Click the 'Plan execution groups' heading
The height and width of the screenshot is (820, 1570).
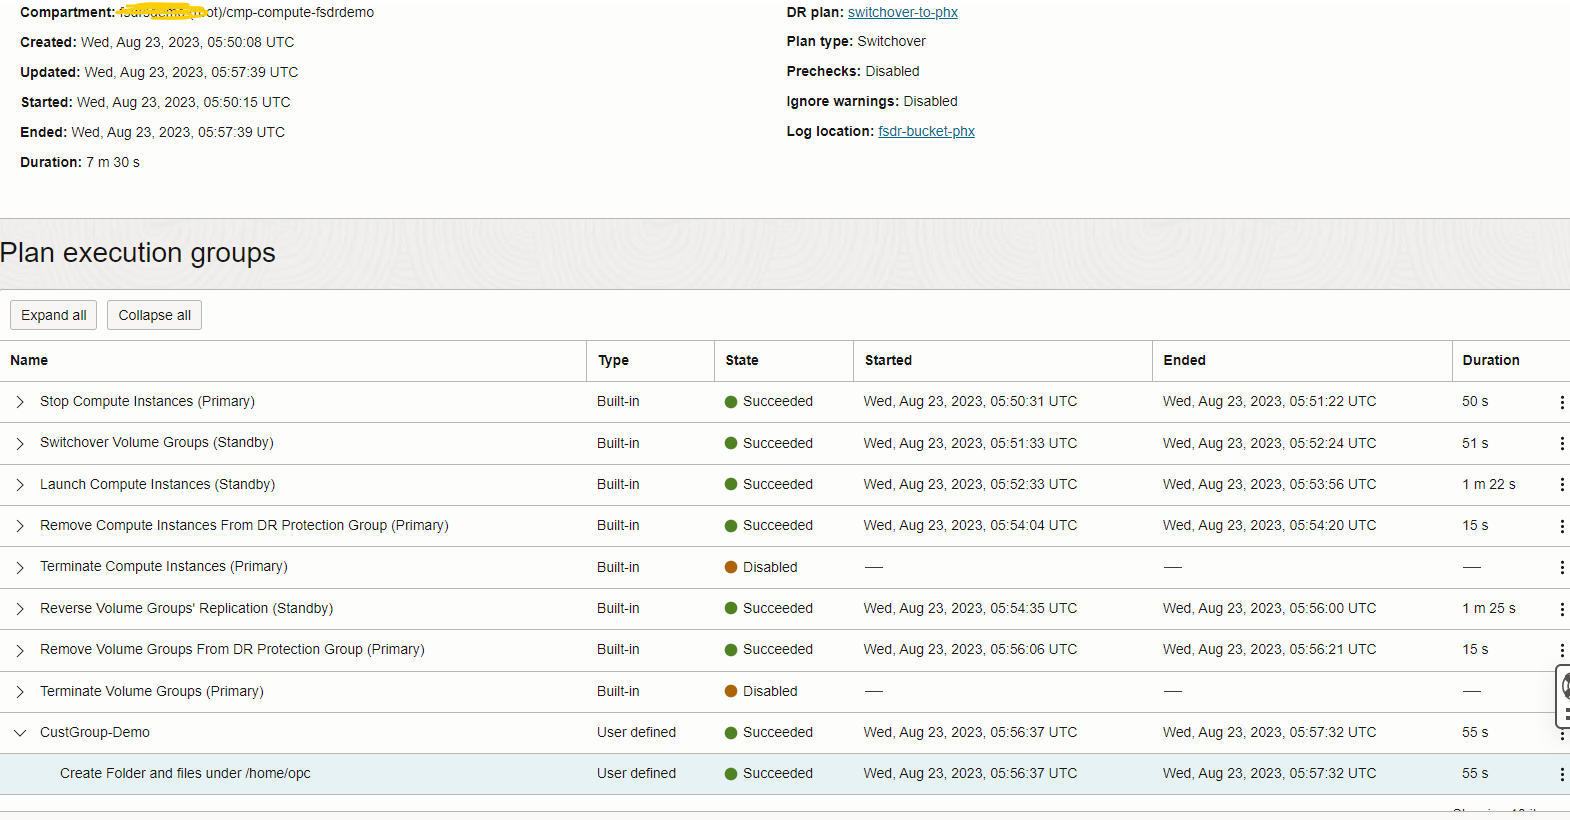click(138, 253)
